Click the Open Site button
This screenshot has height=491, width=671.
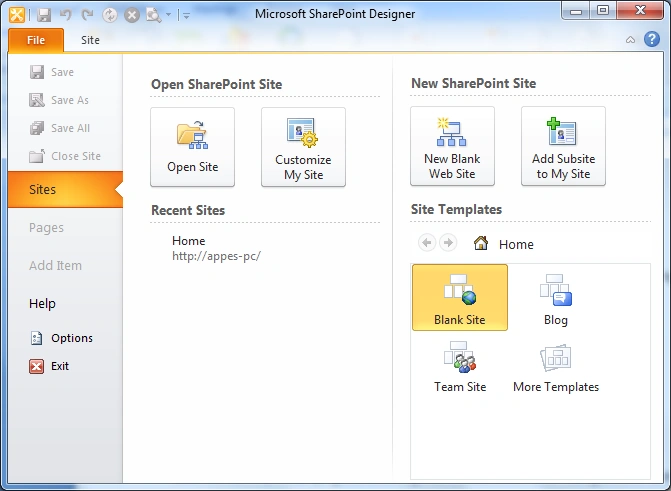pyautogui.click(x=193, y=147)
